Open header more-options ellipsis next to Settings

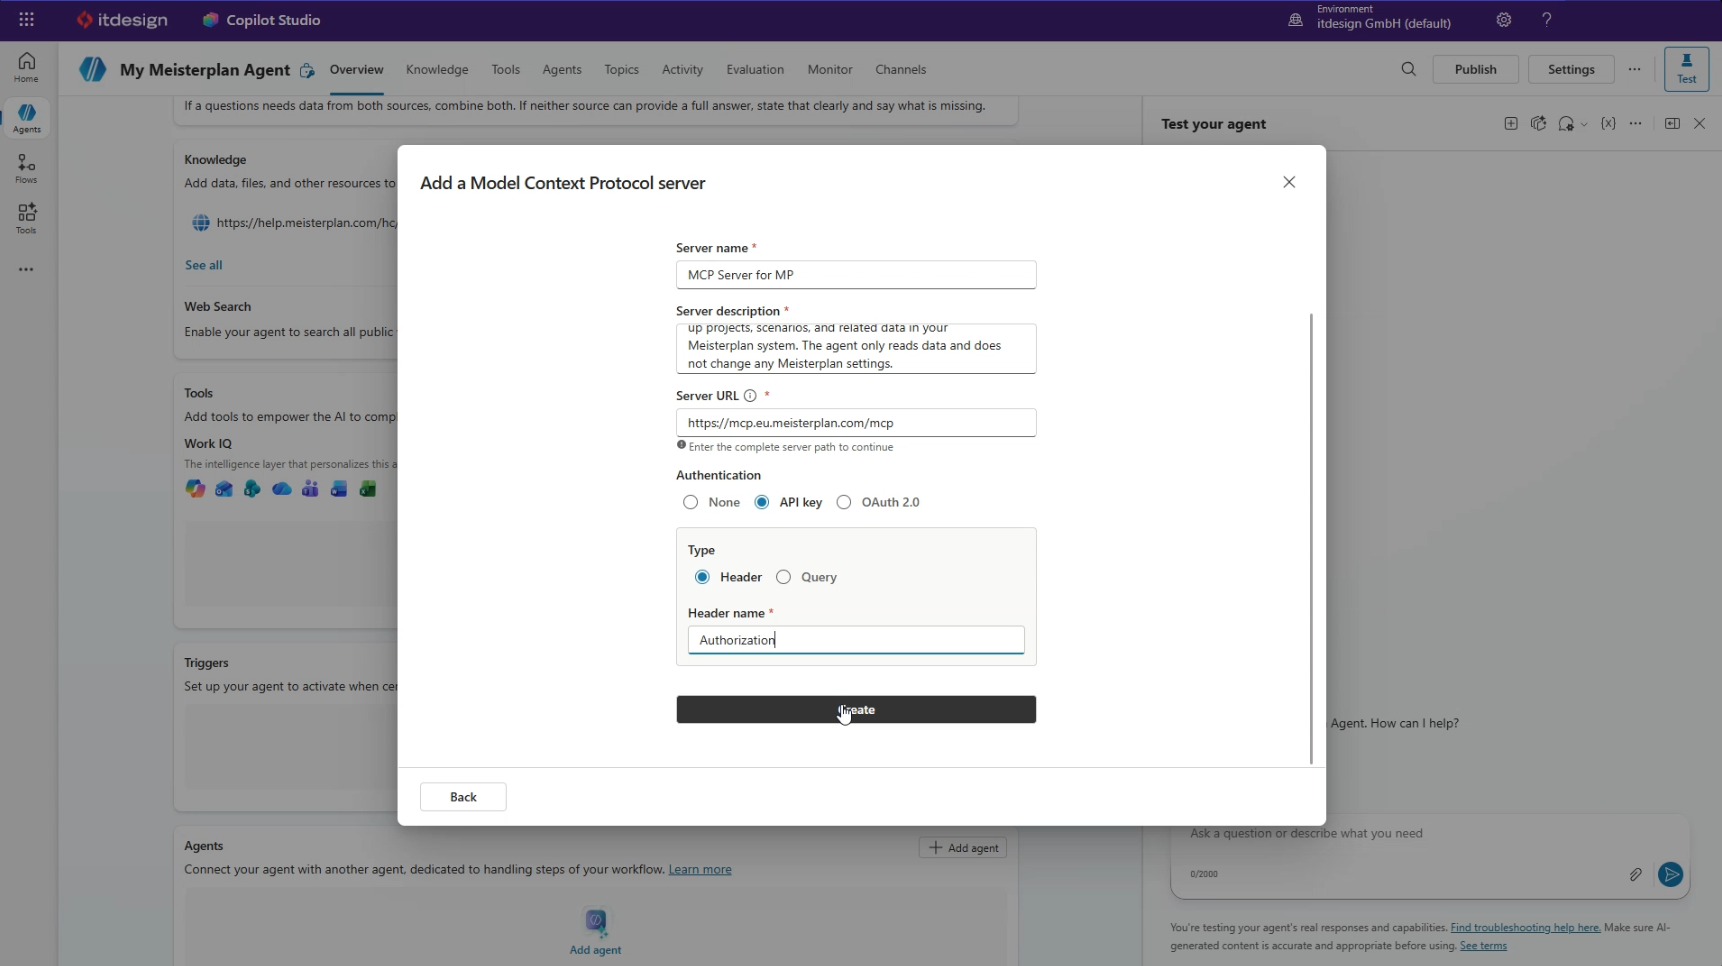tap(1634, 69)
